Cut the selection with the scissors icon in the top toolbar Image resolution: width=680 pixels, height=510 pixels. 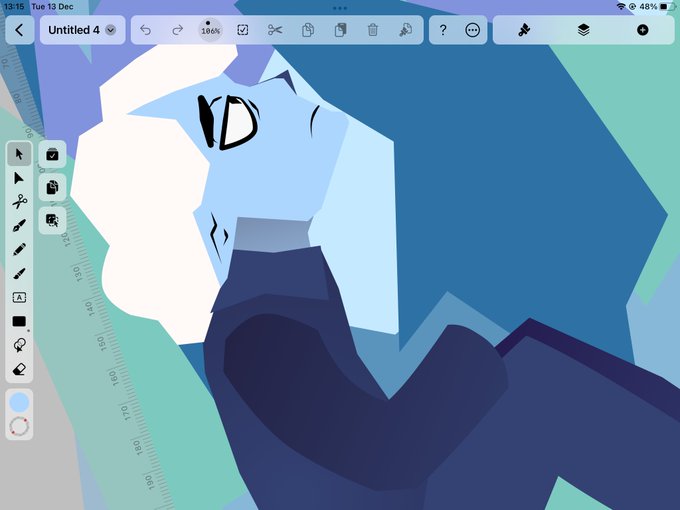[275, 30]
